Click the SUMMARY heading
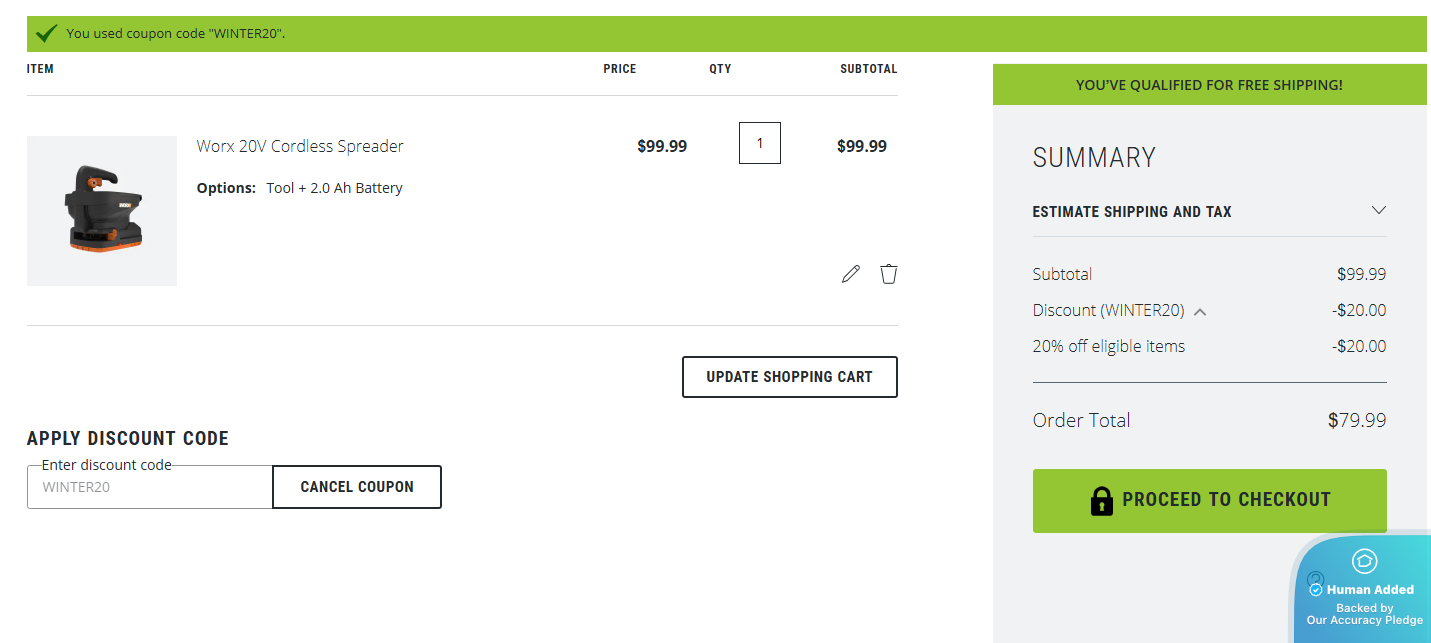This screenshot has height=643, width=1431. click(1093, 157)
